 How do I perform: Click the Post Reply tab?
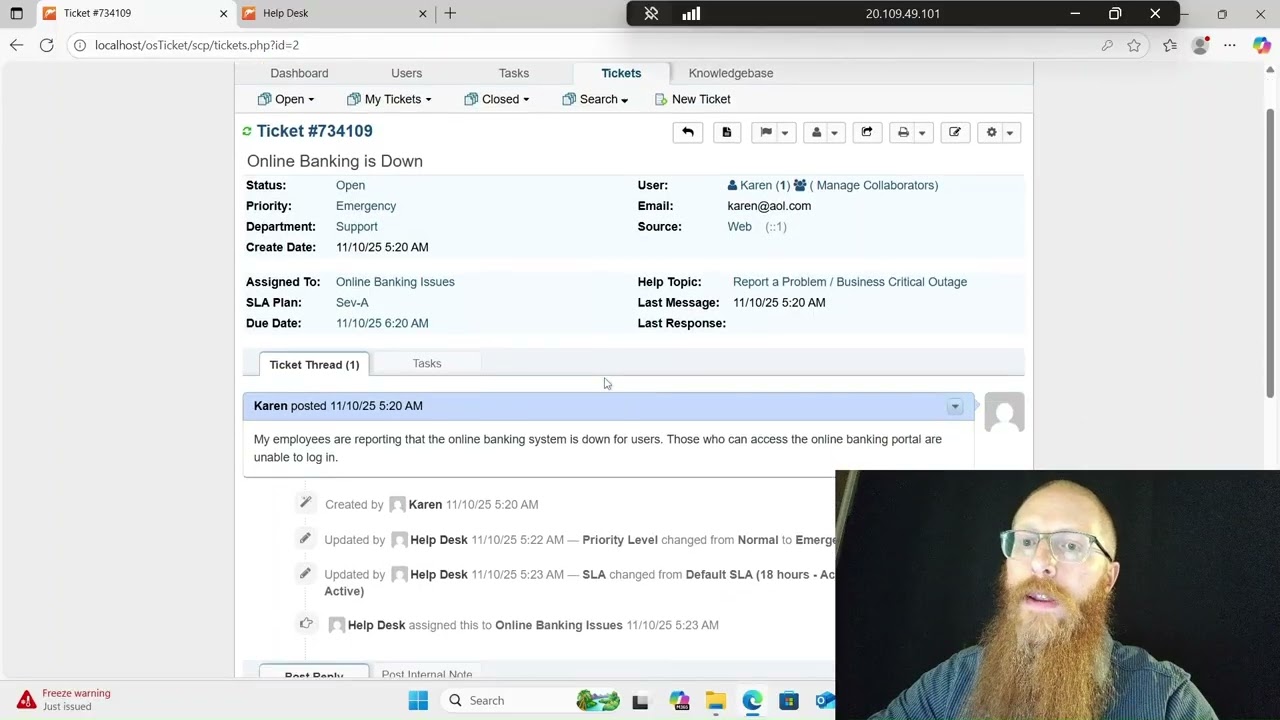tap(314, 674)
